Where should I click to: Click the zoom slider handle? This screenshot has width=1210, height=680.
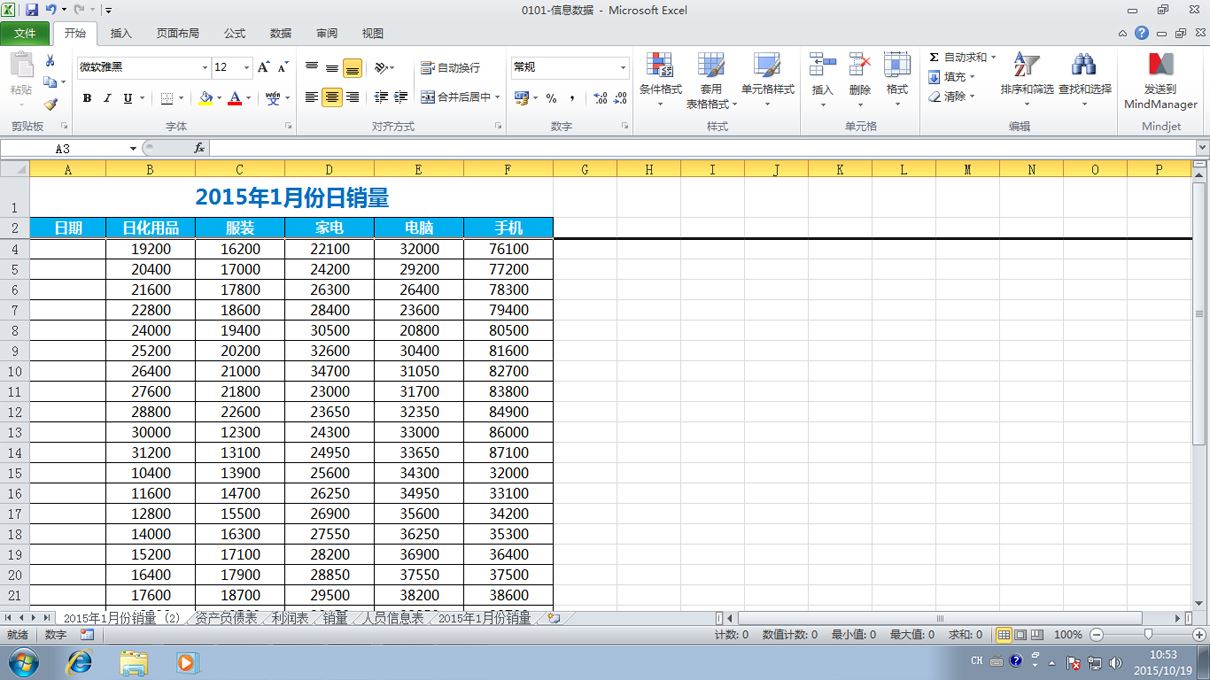coord(1148,634)
